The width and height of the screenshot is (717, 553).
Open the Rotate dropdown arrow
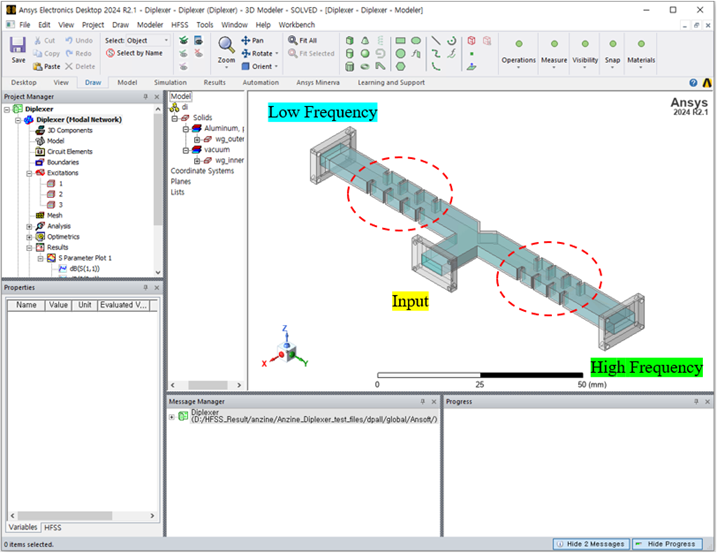point(277,54)
